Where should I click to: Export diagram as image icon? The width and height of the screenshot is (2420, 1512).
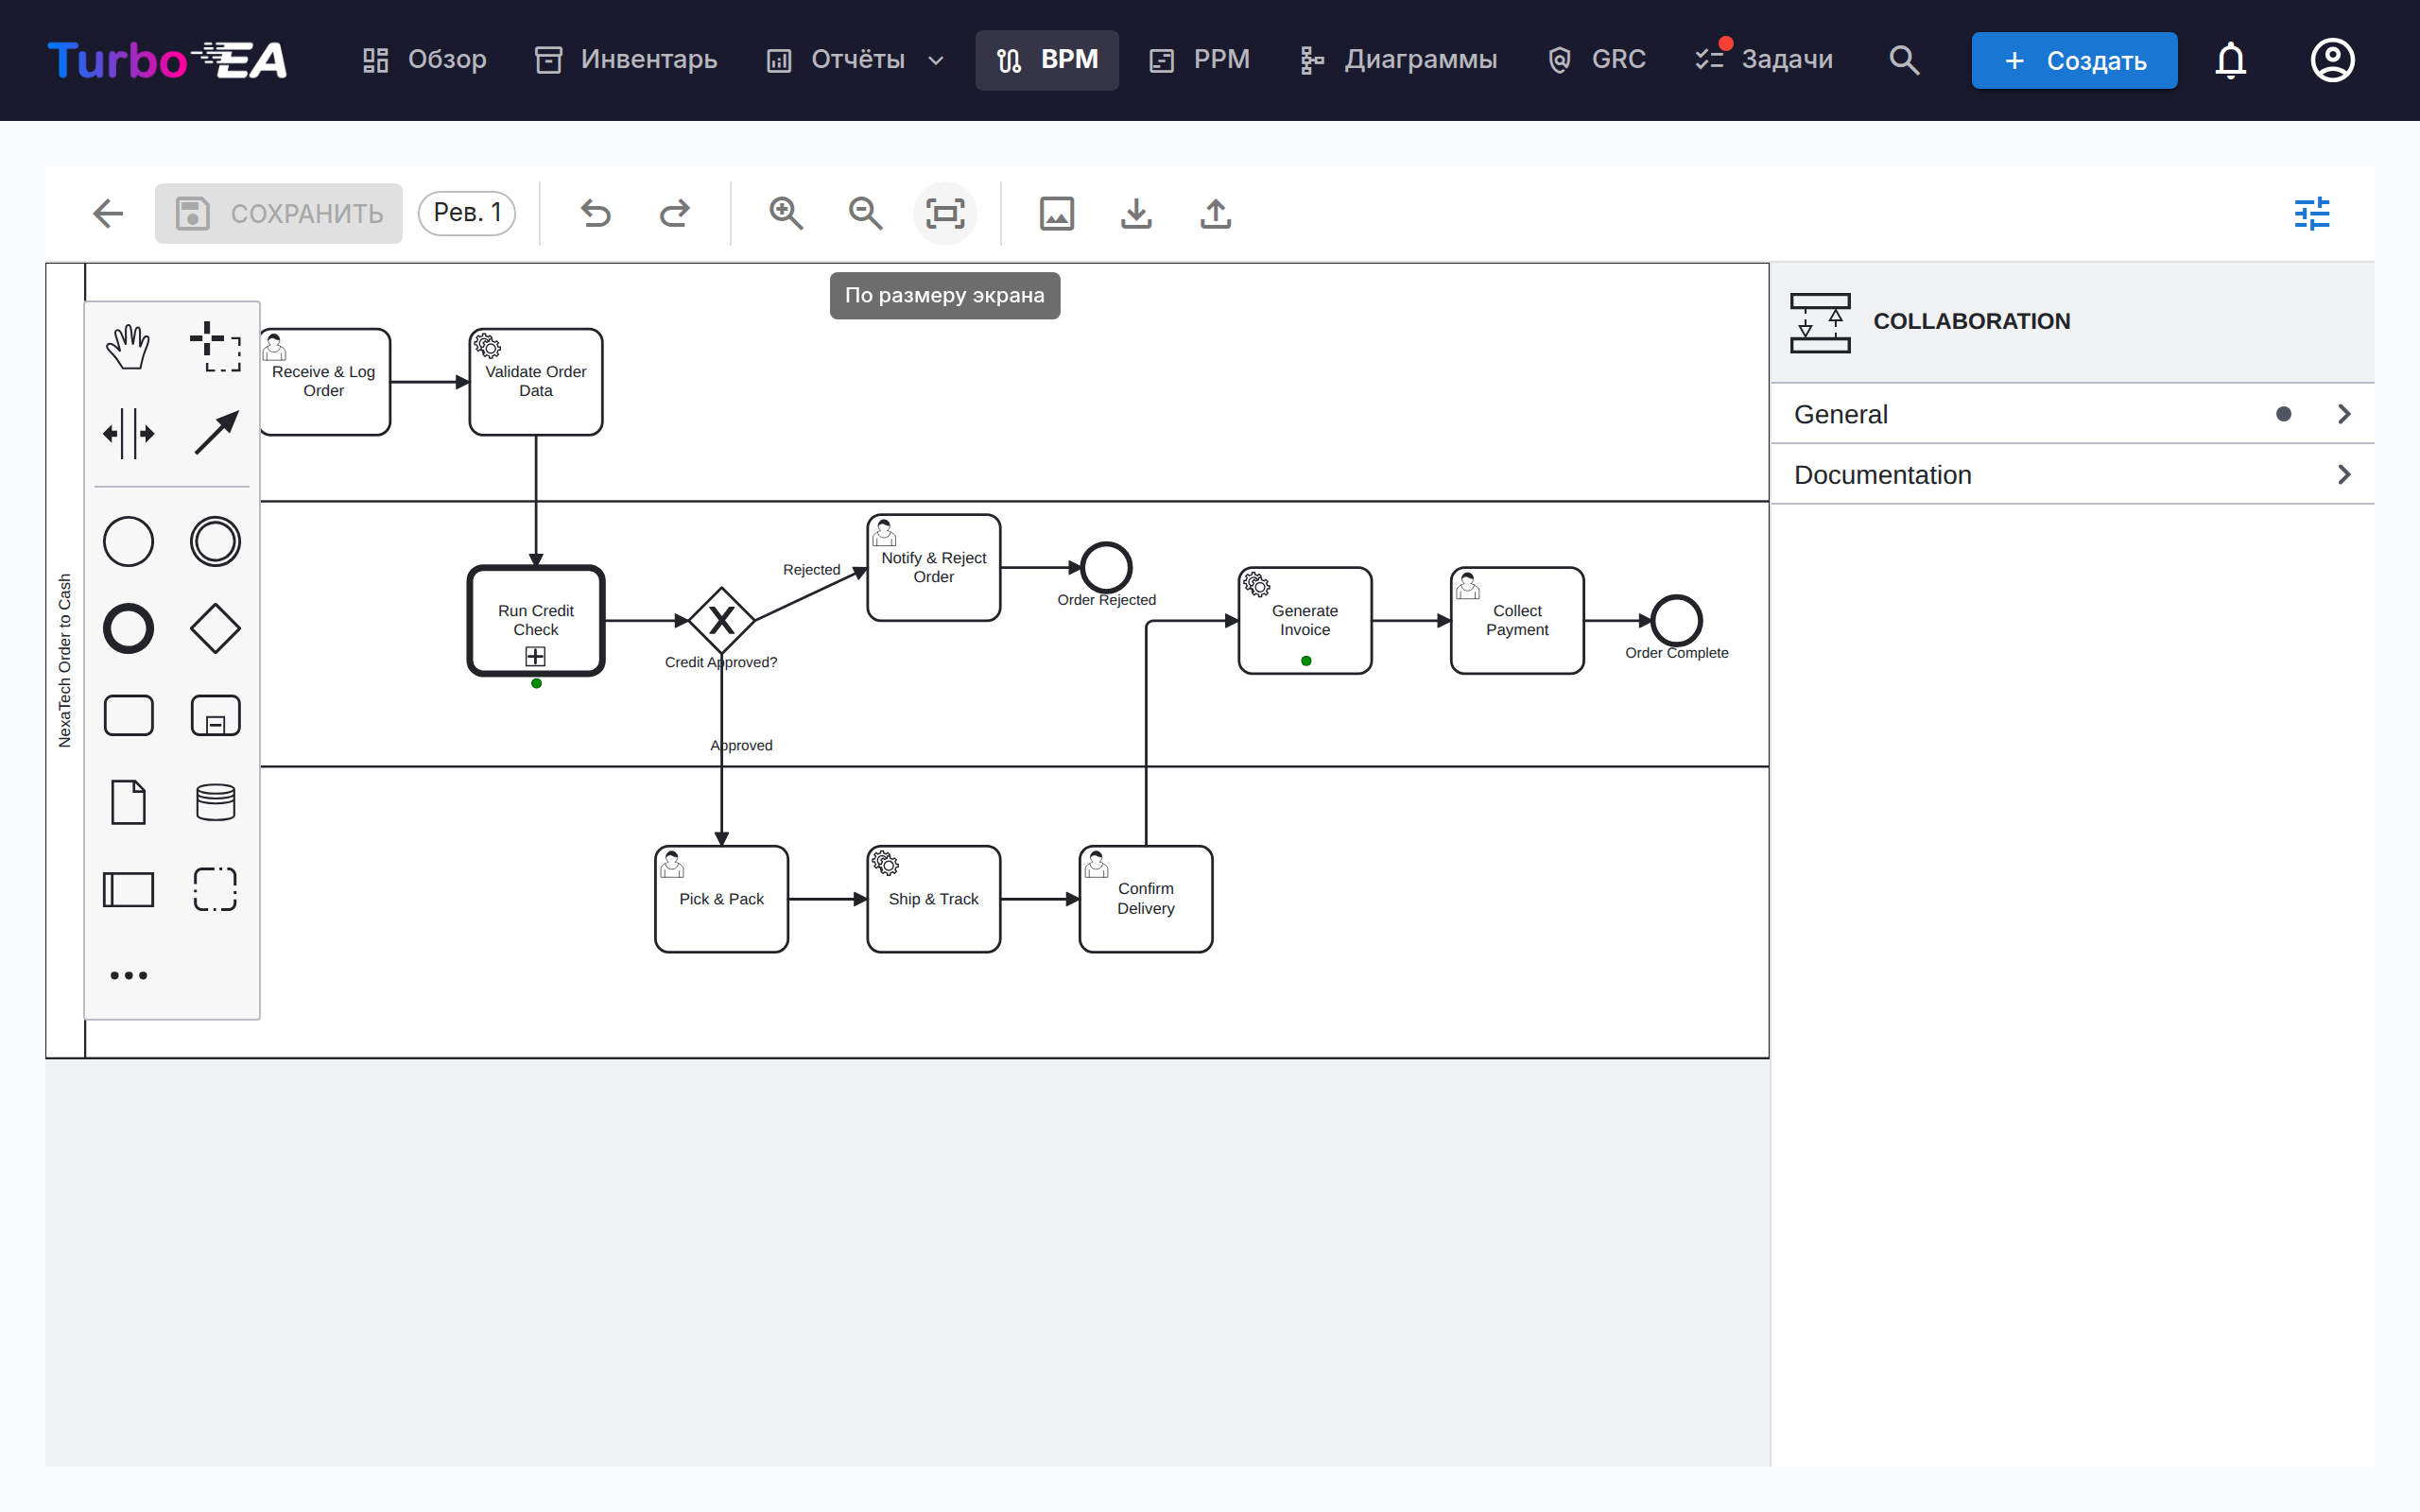click(x=1057, y=213)
